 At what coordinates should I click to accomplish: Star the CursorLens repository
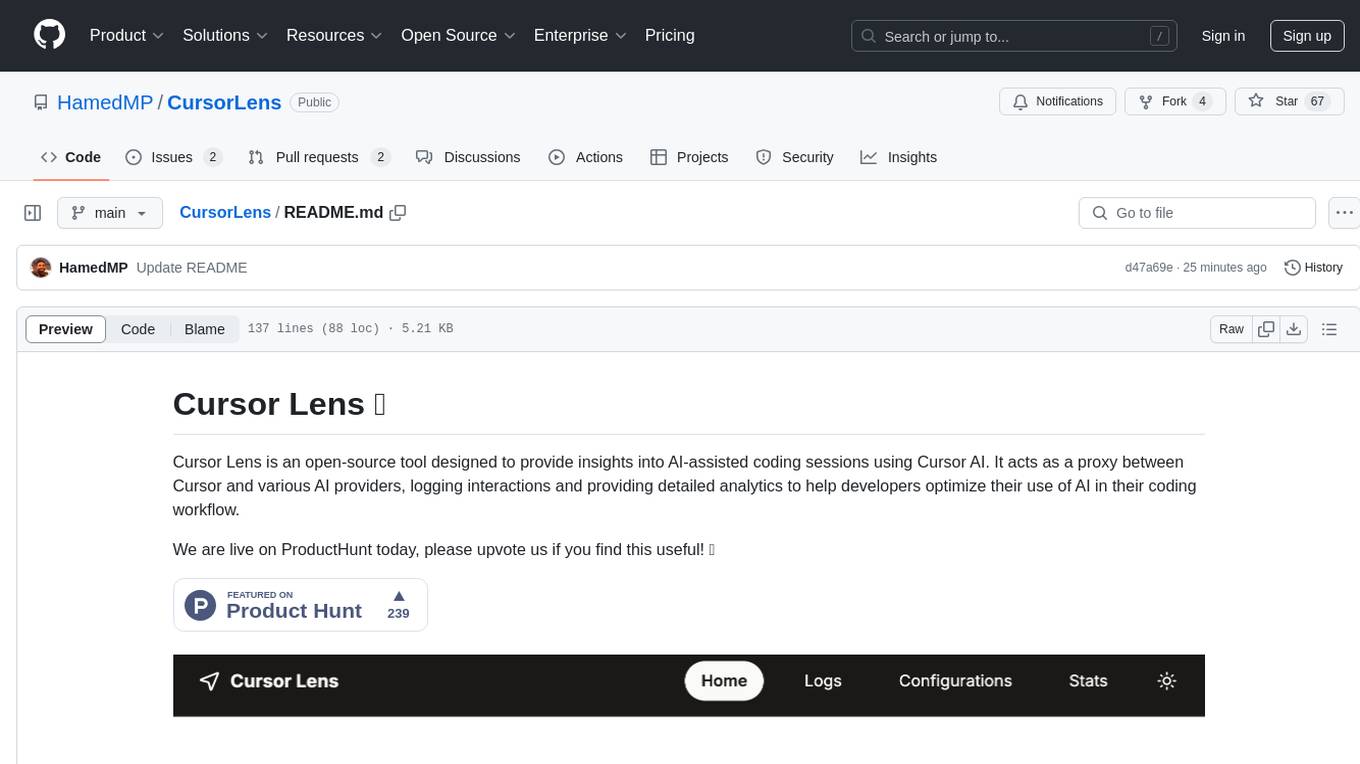pos(1276,102)
